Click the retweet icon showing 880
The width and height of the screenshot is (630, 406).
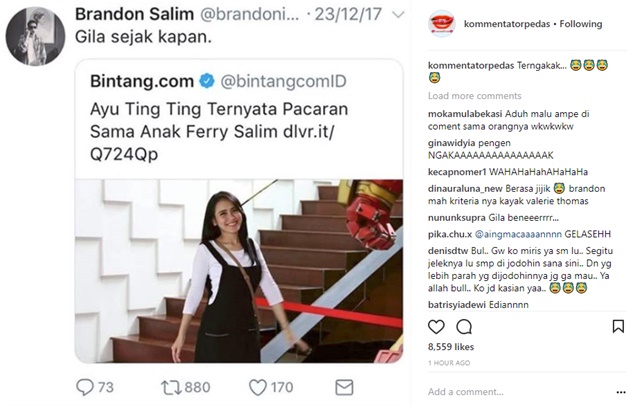(x=172, y=388)
